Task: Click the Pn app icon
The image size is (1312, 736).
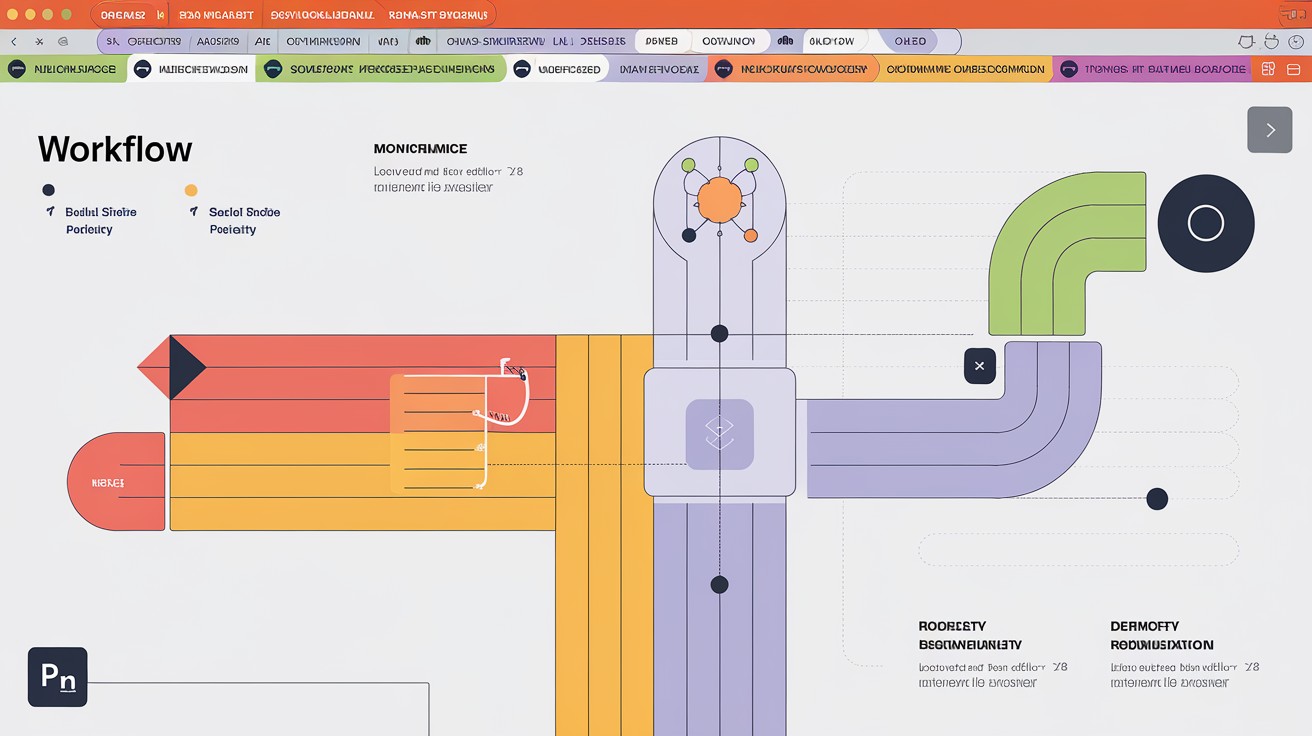Action: pyautogui.click(x=58, y=677)
